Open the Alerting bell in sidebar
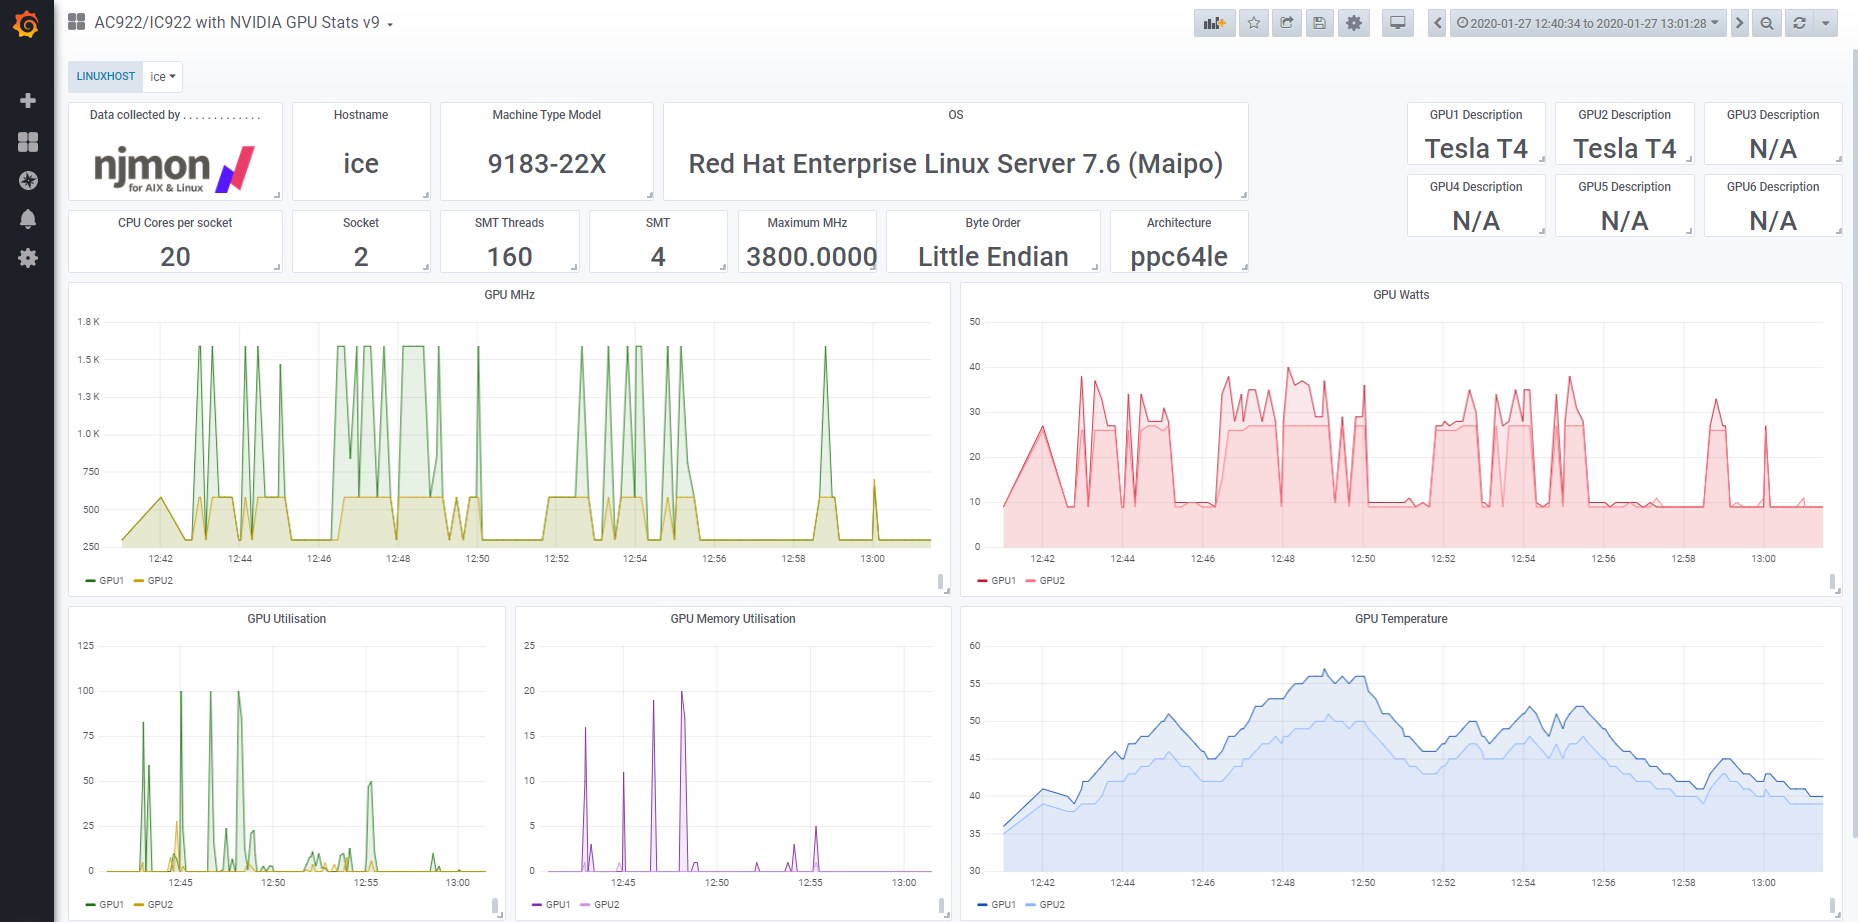Screen dimensions: 1858x922 point(28,219)
